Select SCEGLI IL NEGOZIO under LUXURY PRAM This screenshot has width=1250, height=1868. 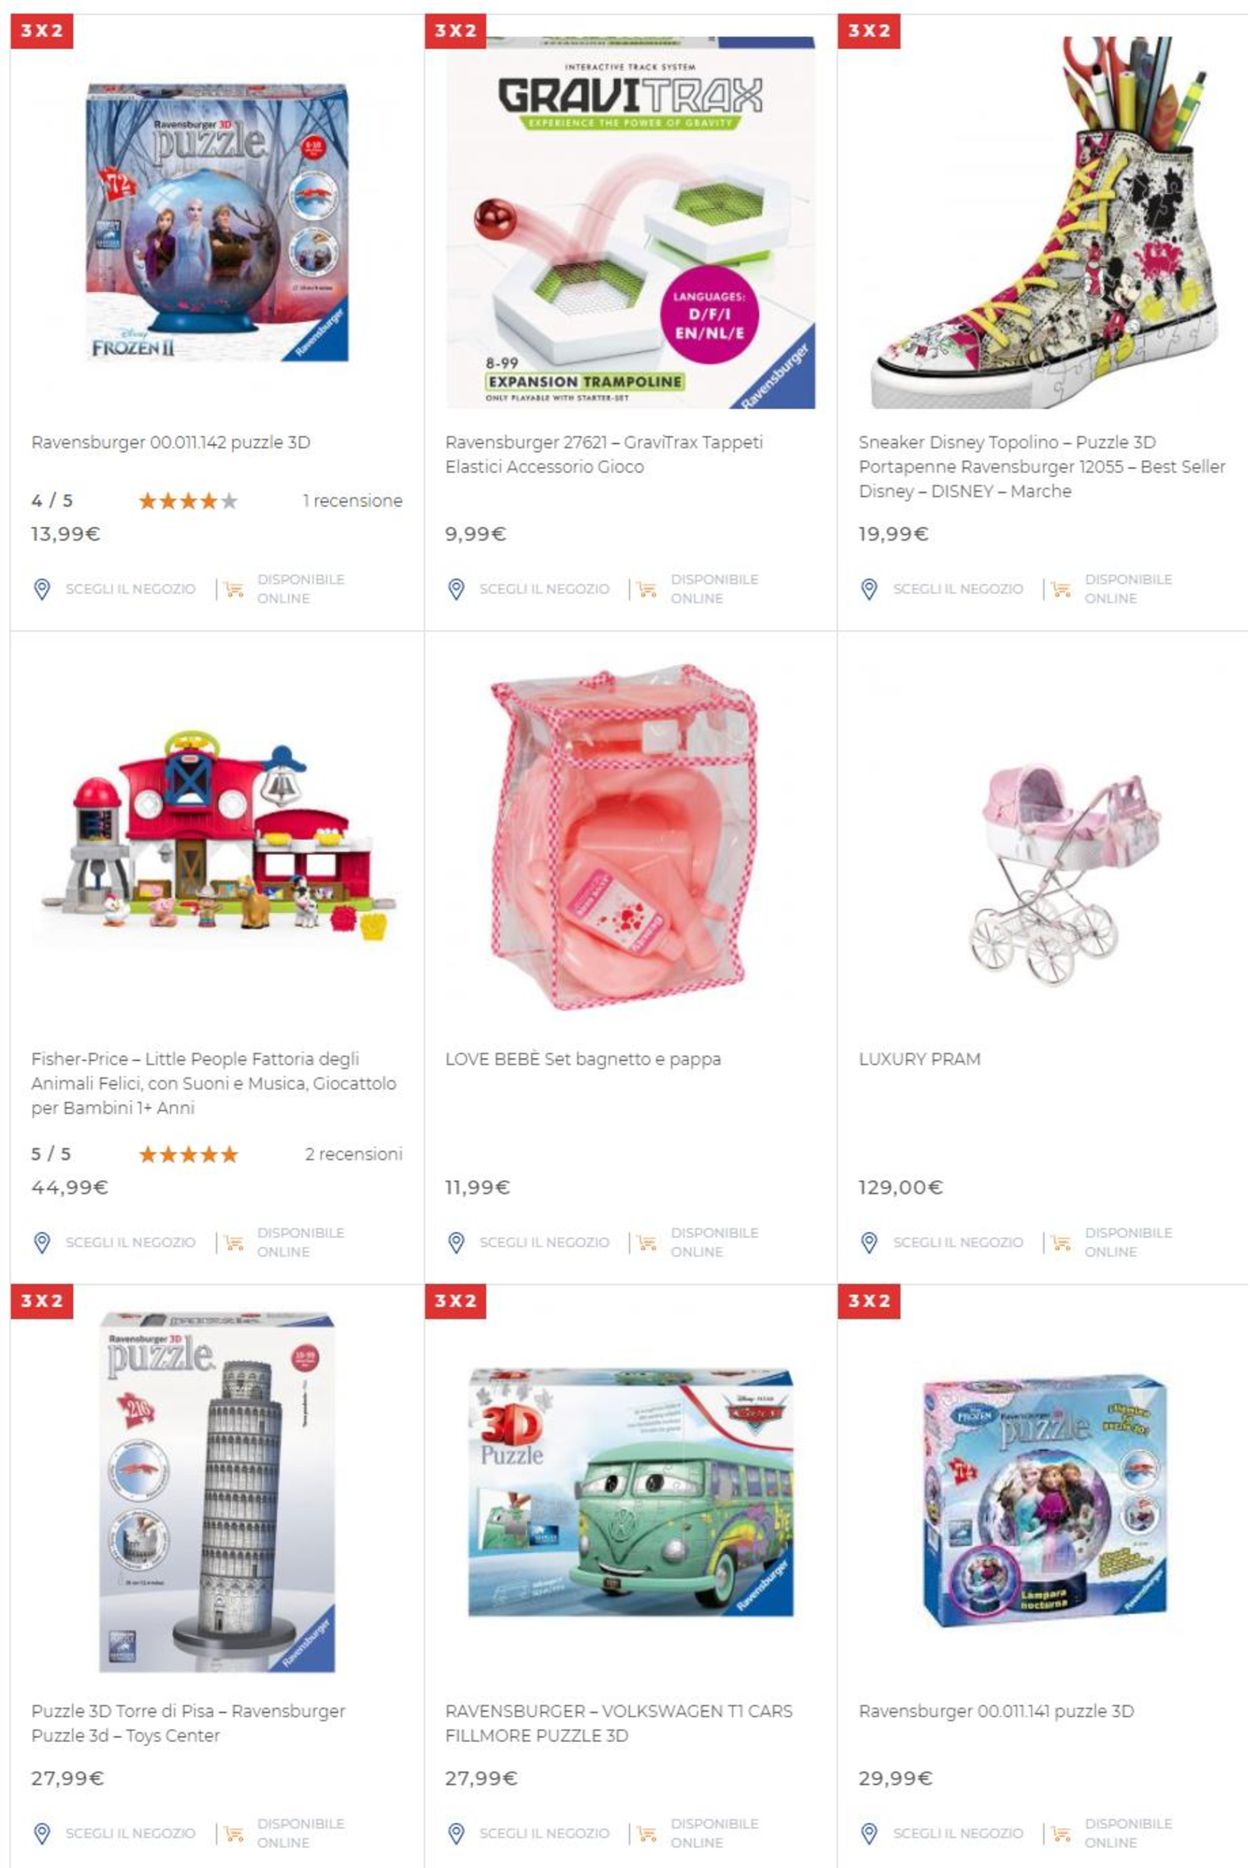pos(958,1242)
